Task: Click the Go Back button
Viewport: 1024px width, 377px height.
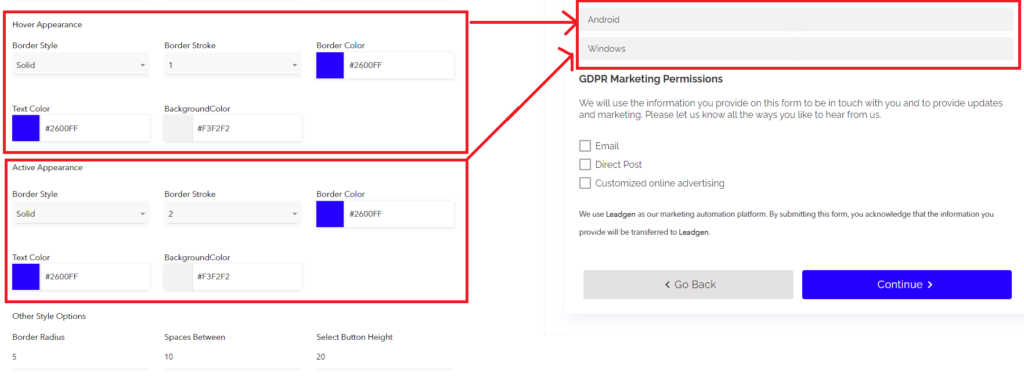Action: coord(688,285)
